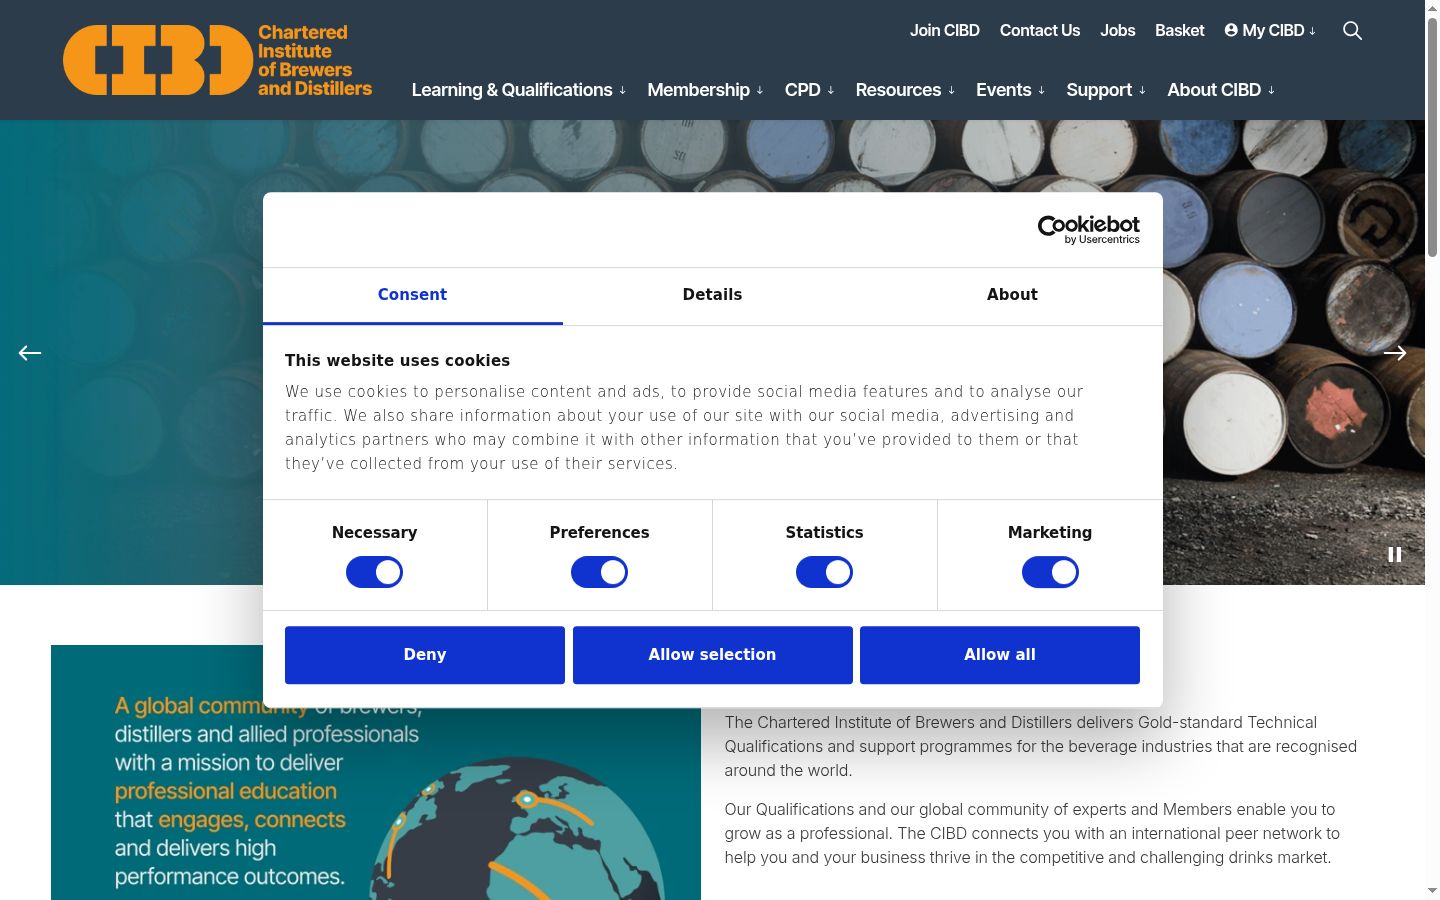Expand the Resources menu
Viewport: 1440px width, 900px height.
click(905, 90)
